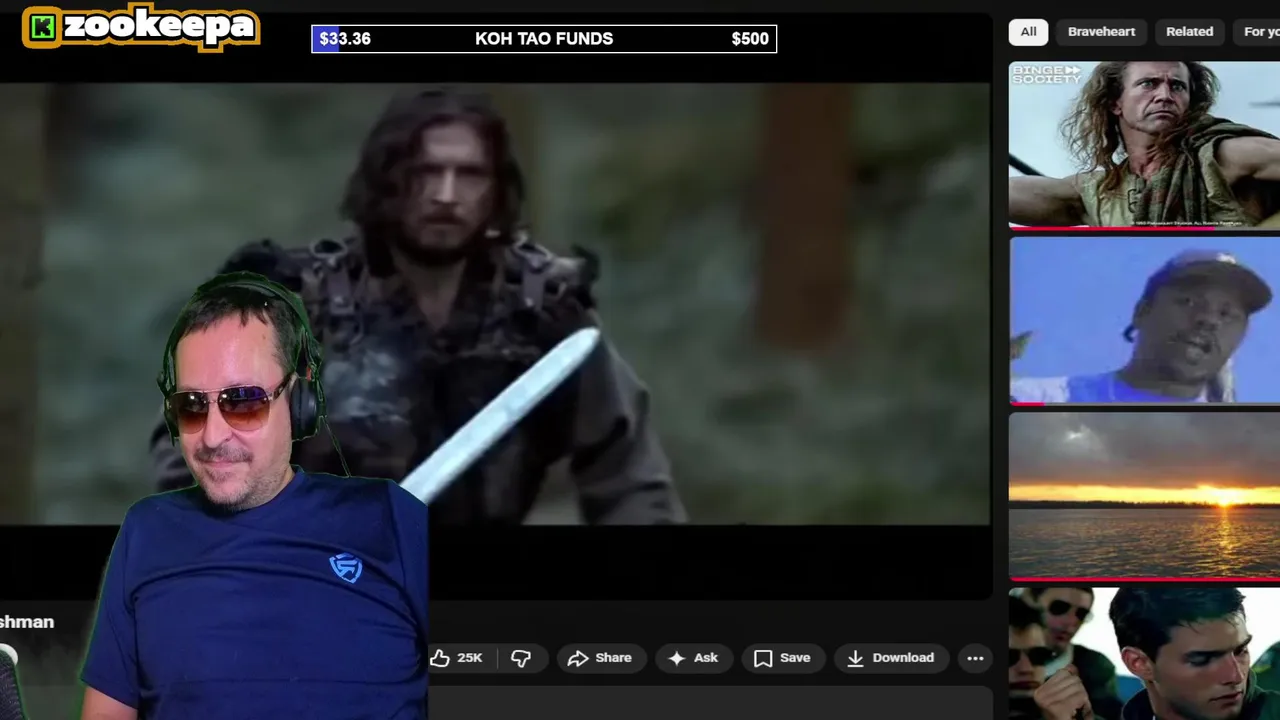Open the sunset over water thumbnail

pyautogui.click(x=1144, y=496)
